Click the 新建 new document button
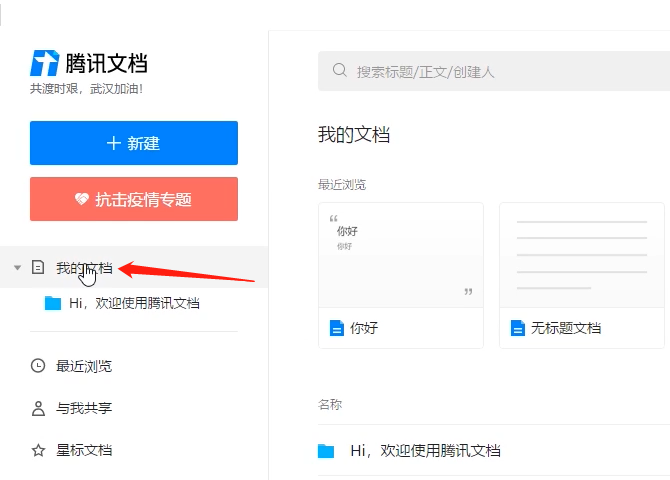The image size is (670, 480). (x=134, y=143)
